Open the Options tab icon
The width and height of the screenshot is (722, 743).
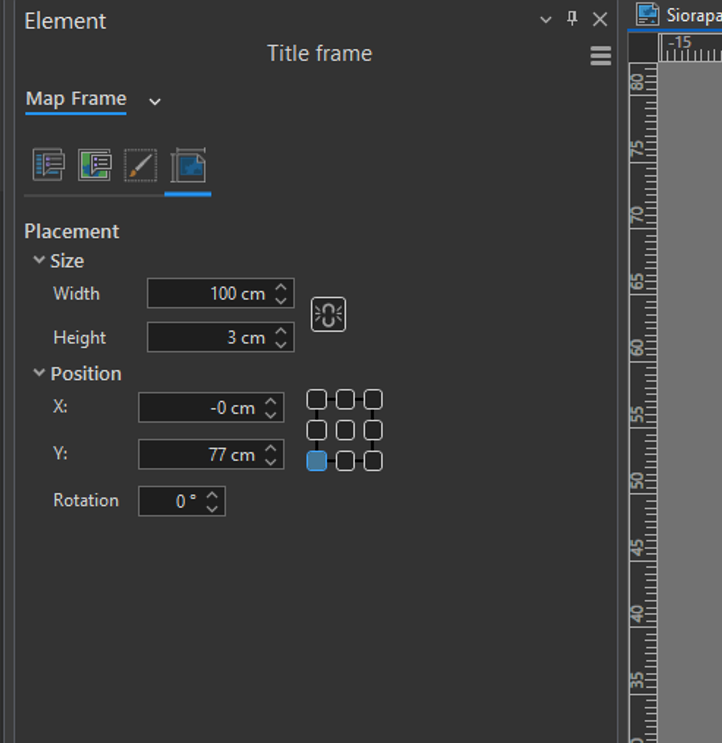tap(48, 165)
